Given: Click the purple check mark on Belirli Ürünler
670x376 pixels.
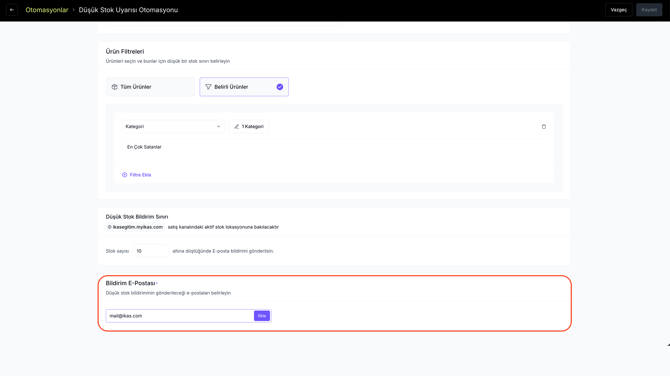Looking at the screenshot, I should [x=279, y=87].
